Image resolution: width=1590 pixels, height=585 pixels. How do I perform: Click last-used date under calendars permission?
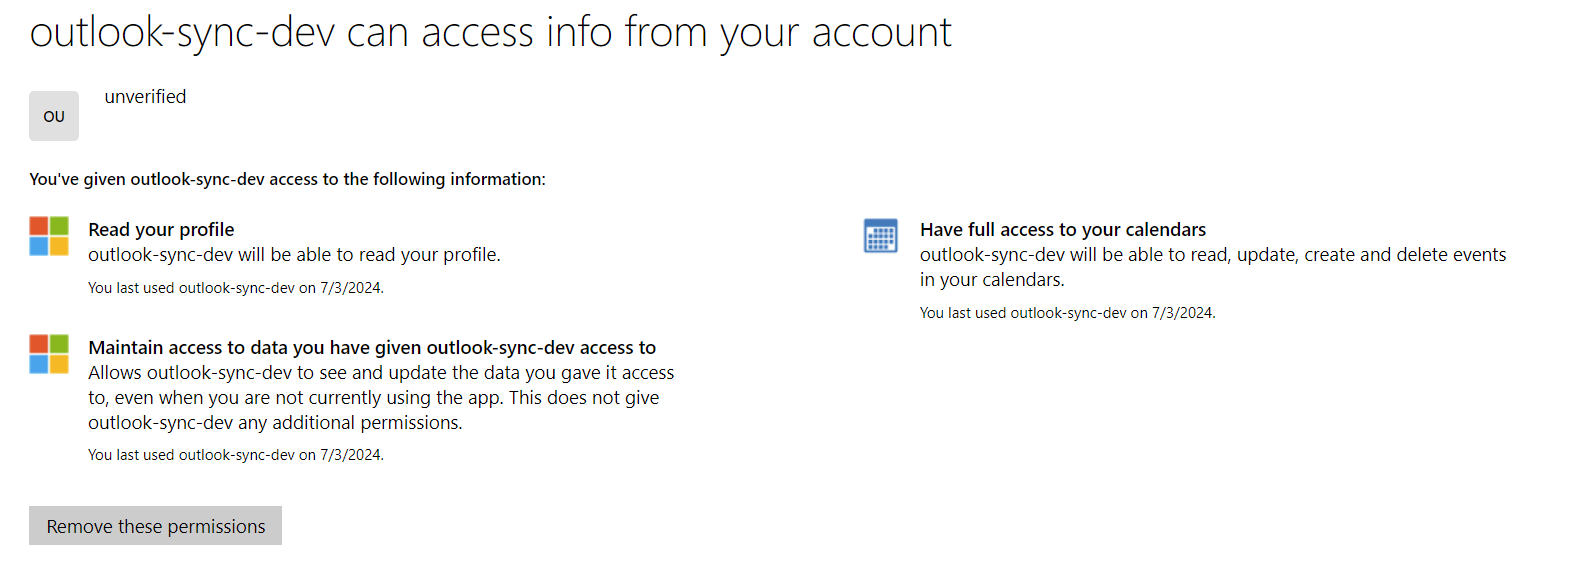pyautogui.click(x=1068, y=313)
